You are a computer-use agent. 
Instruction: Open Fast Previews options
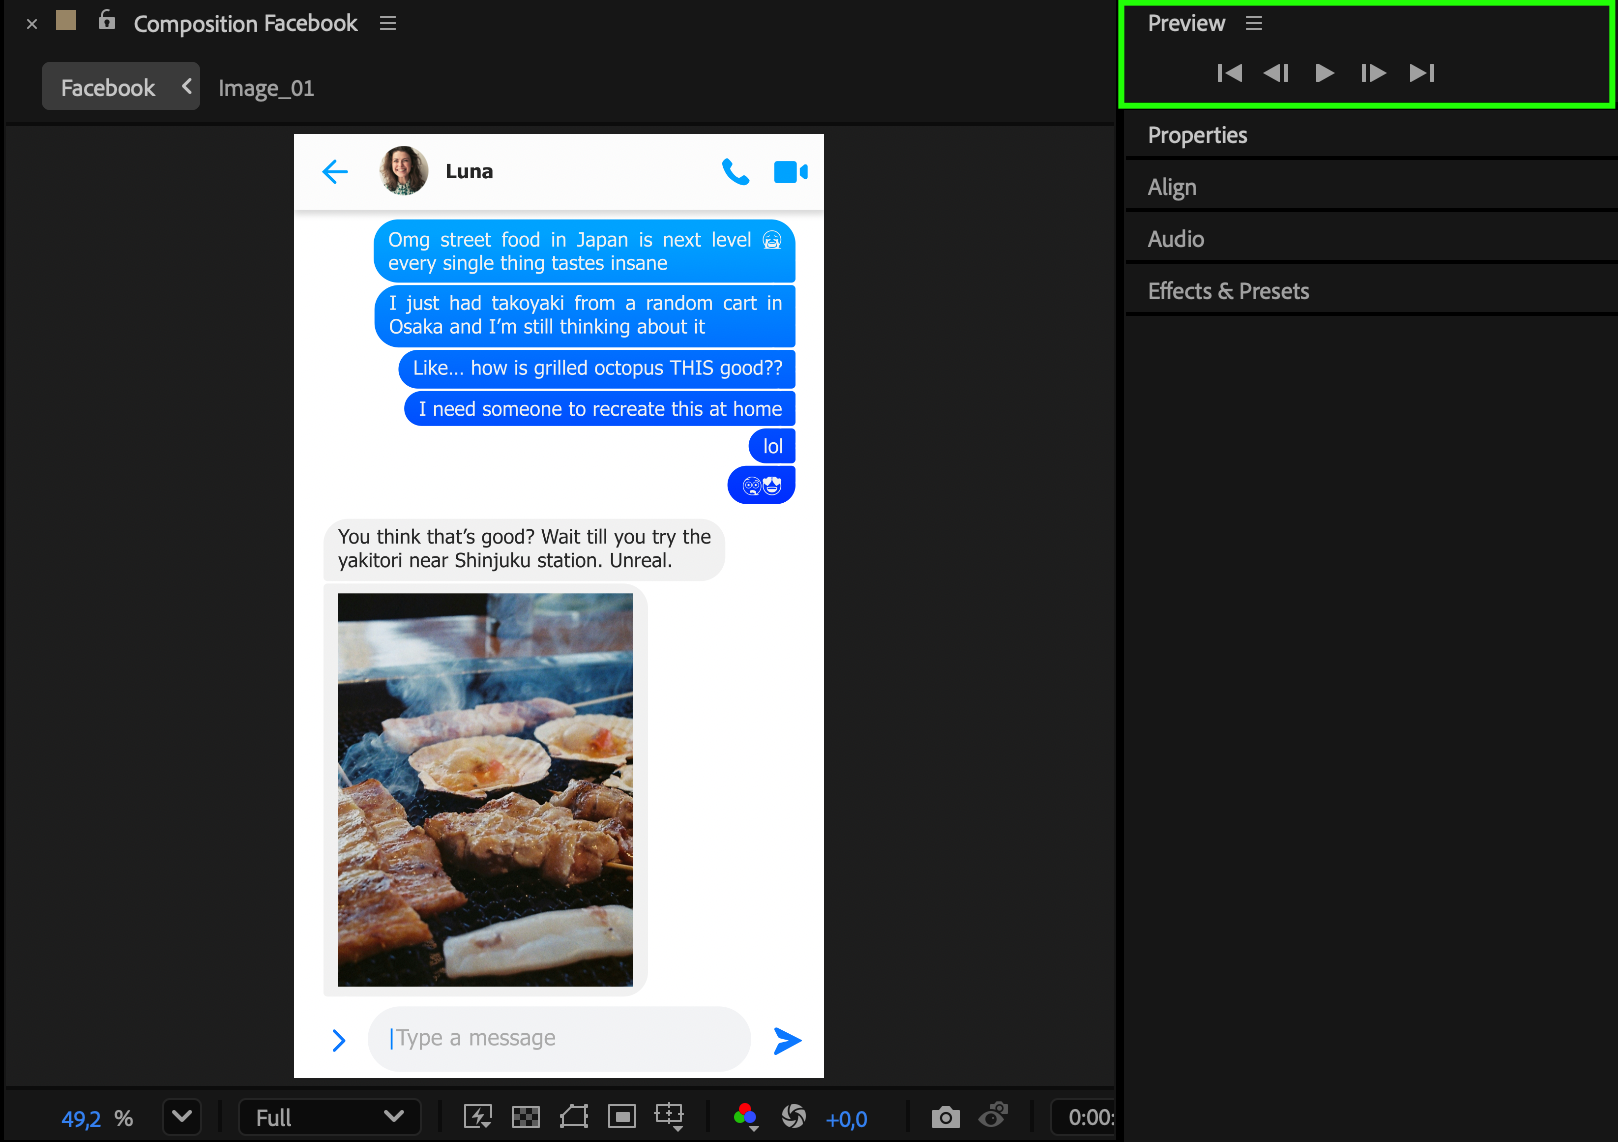click(x=478, y=1117)
